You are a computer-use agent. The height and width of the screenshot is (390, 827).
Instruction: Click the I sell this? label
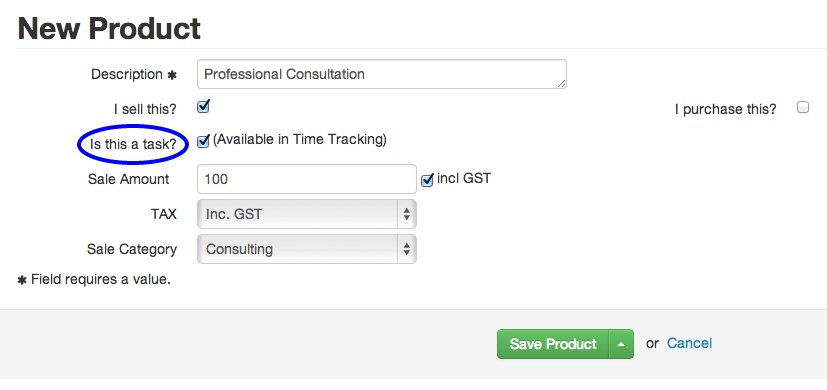[x=146, y=109]
